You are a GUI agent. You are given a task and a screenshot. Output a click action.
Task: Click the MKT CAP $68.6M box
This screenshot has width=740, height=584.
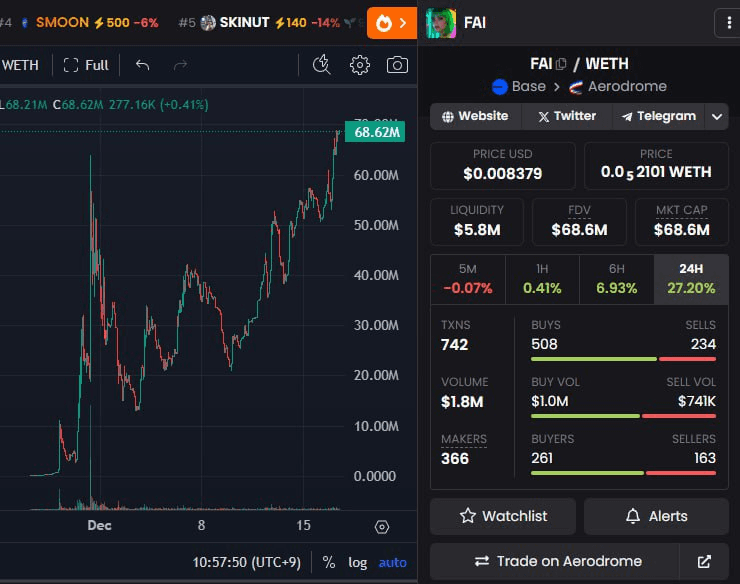tap(681, 221)
